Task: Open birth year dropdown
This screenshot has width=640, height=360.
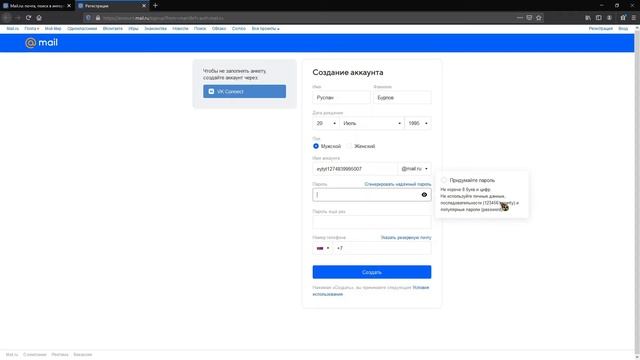Action: click(418, 123)
